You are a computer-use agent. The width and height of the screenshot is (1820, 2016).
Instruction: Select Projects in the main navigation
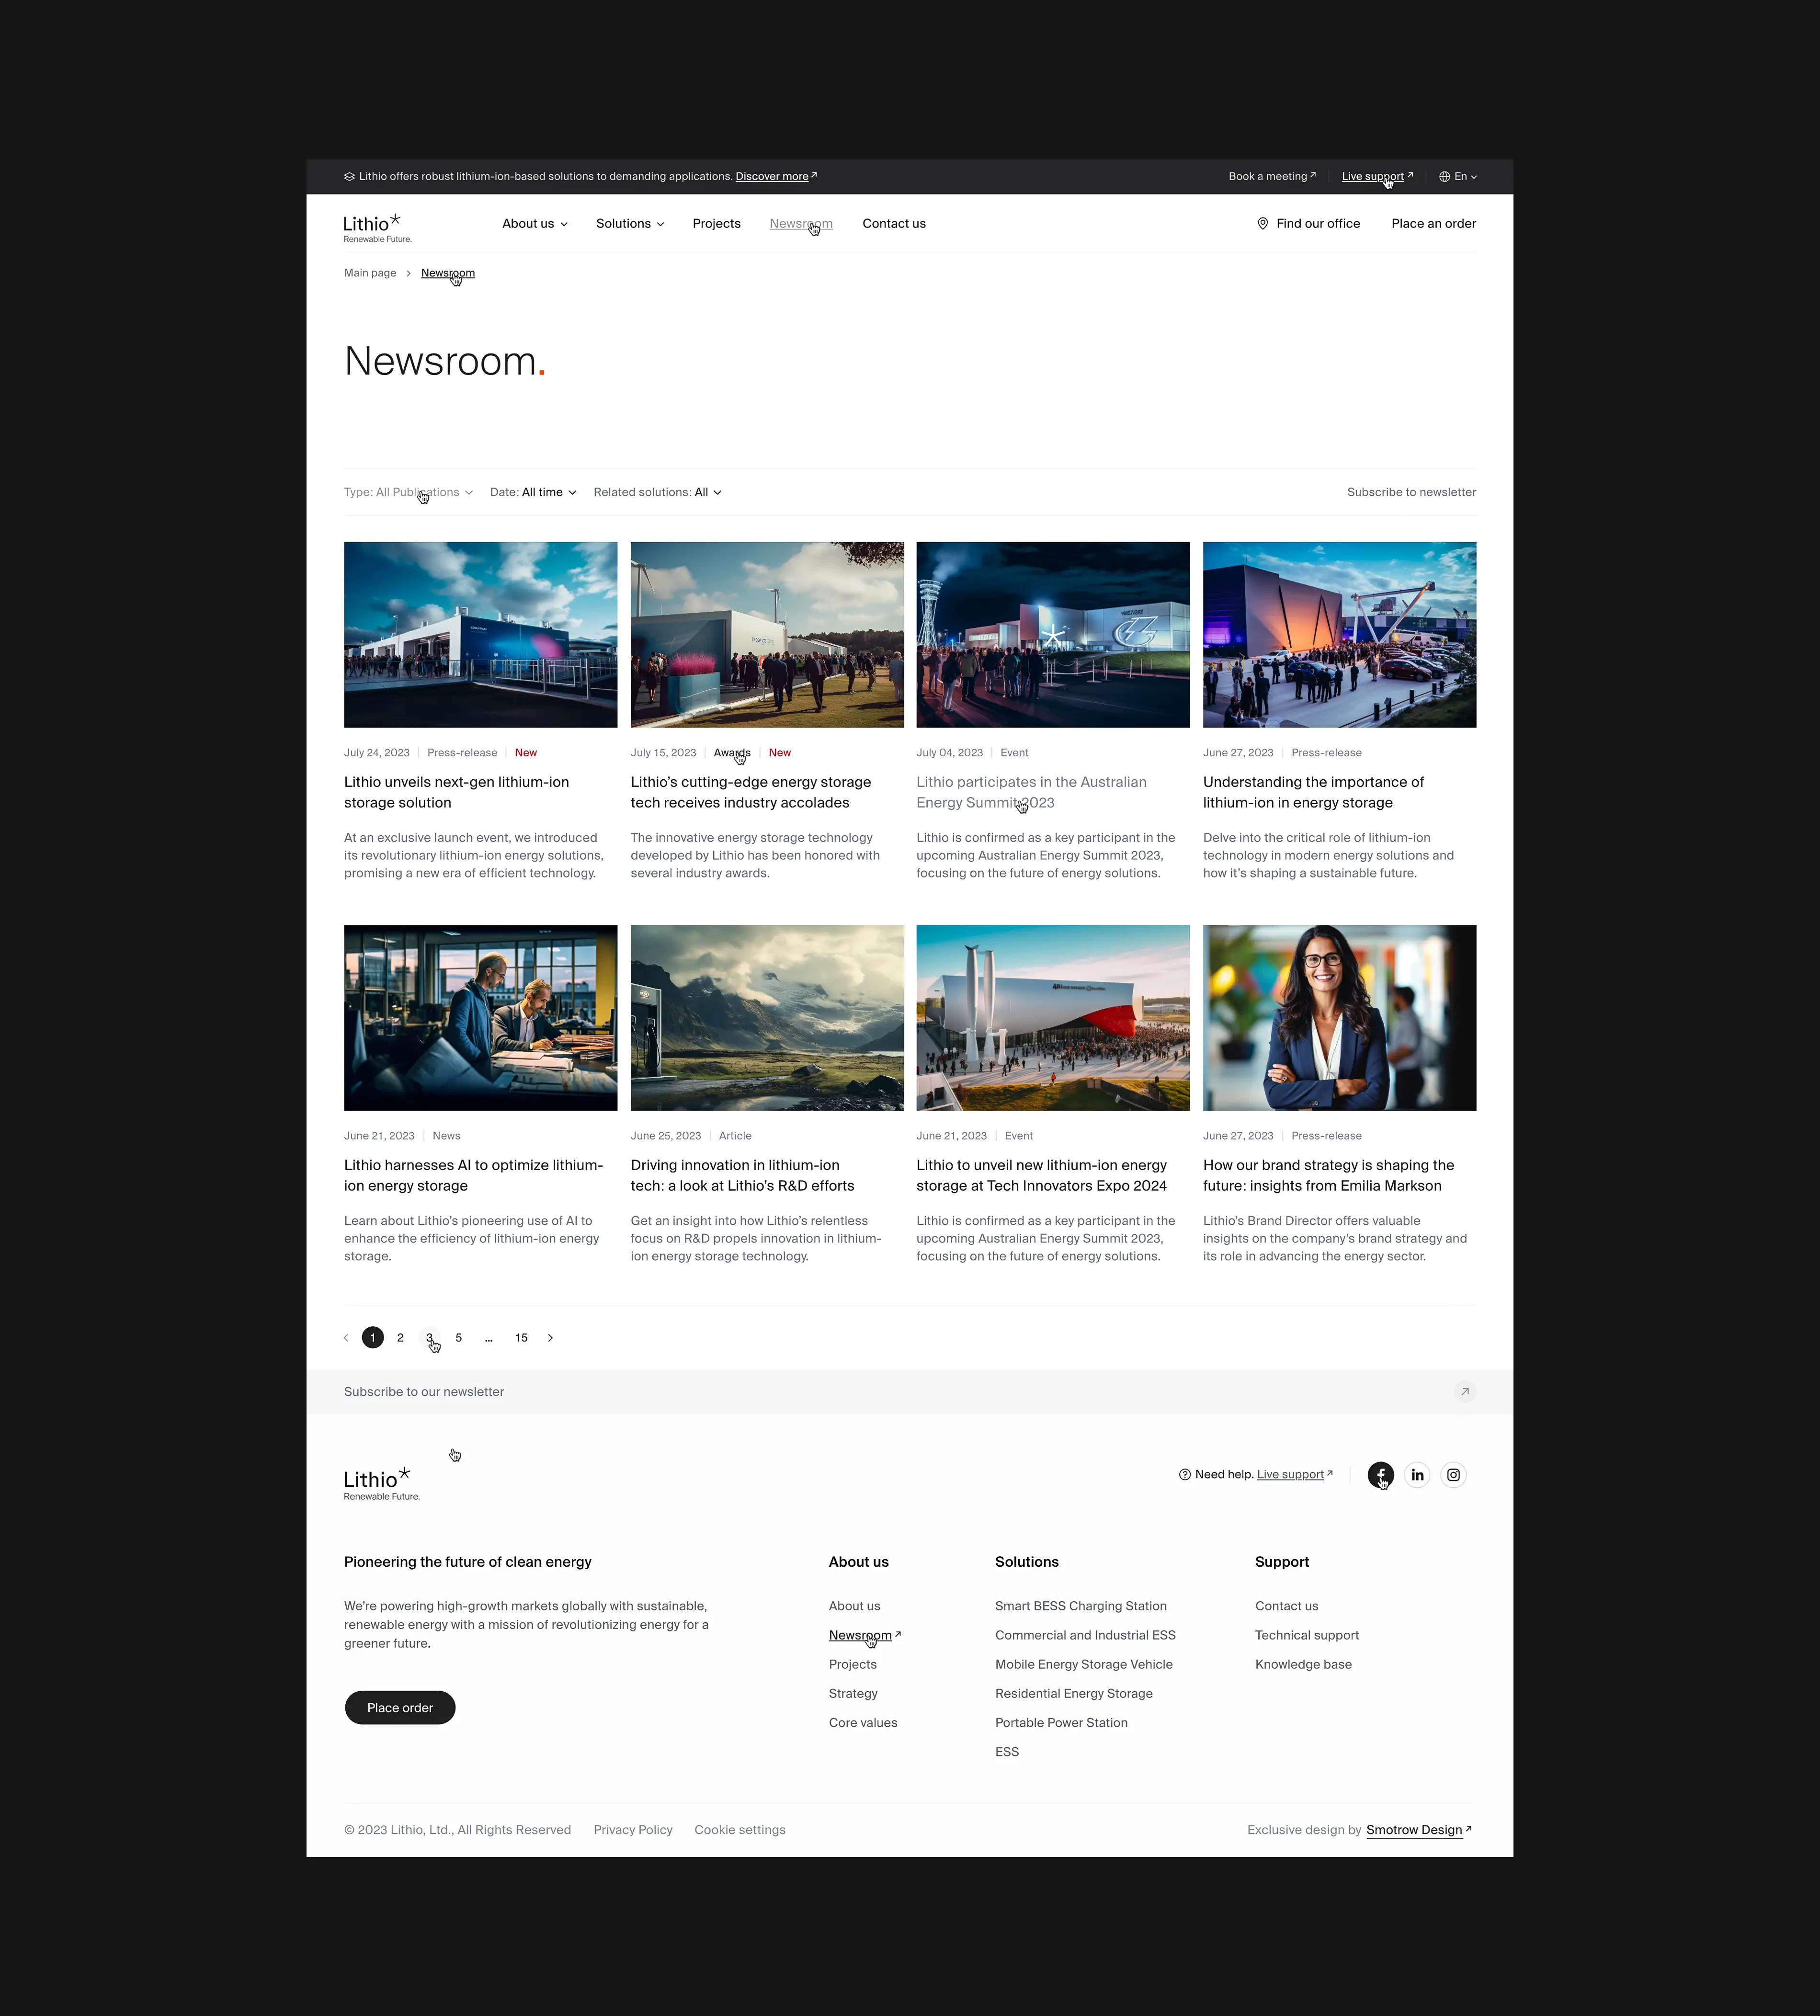716,223
